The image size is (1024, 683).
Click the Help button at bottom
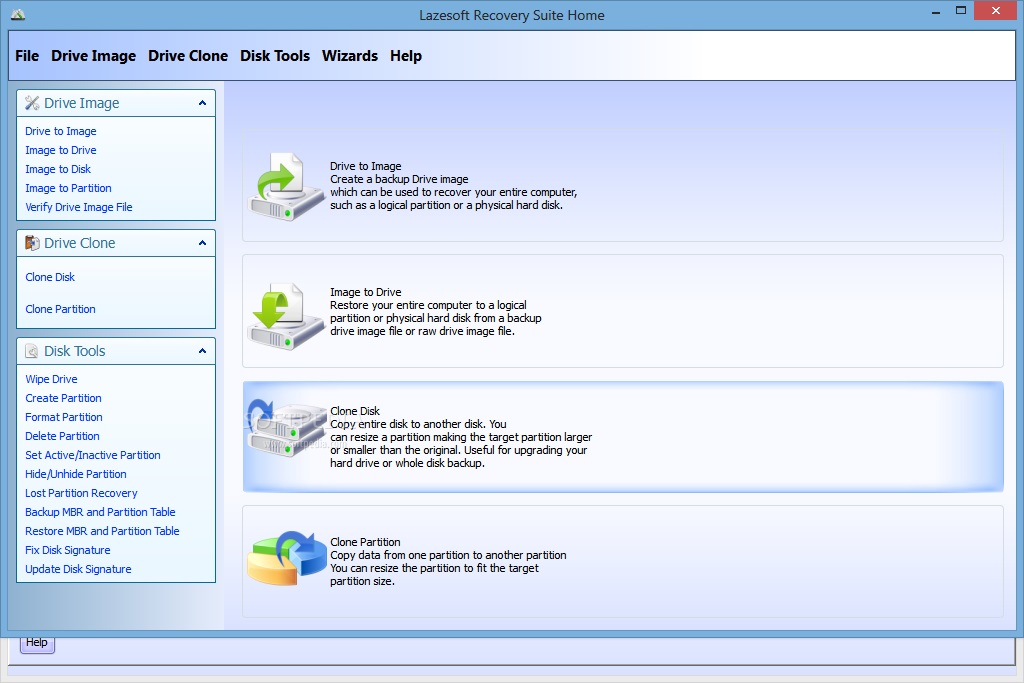[37, 643]
